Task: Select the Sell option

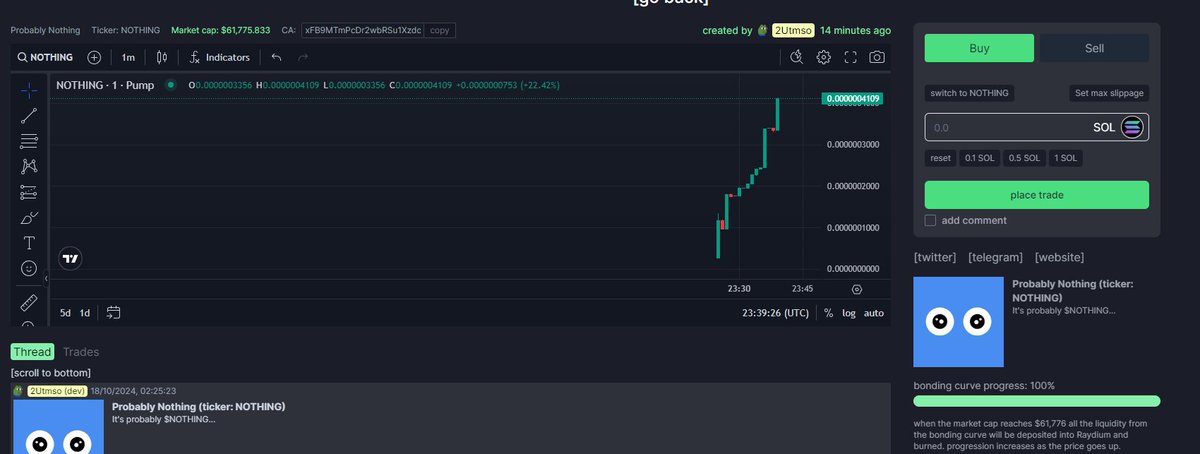Action: coord(1094,48)
